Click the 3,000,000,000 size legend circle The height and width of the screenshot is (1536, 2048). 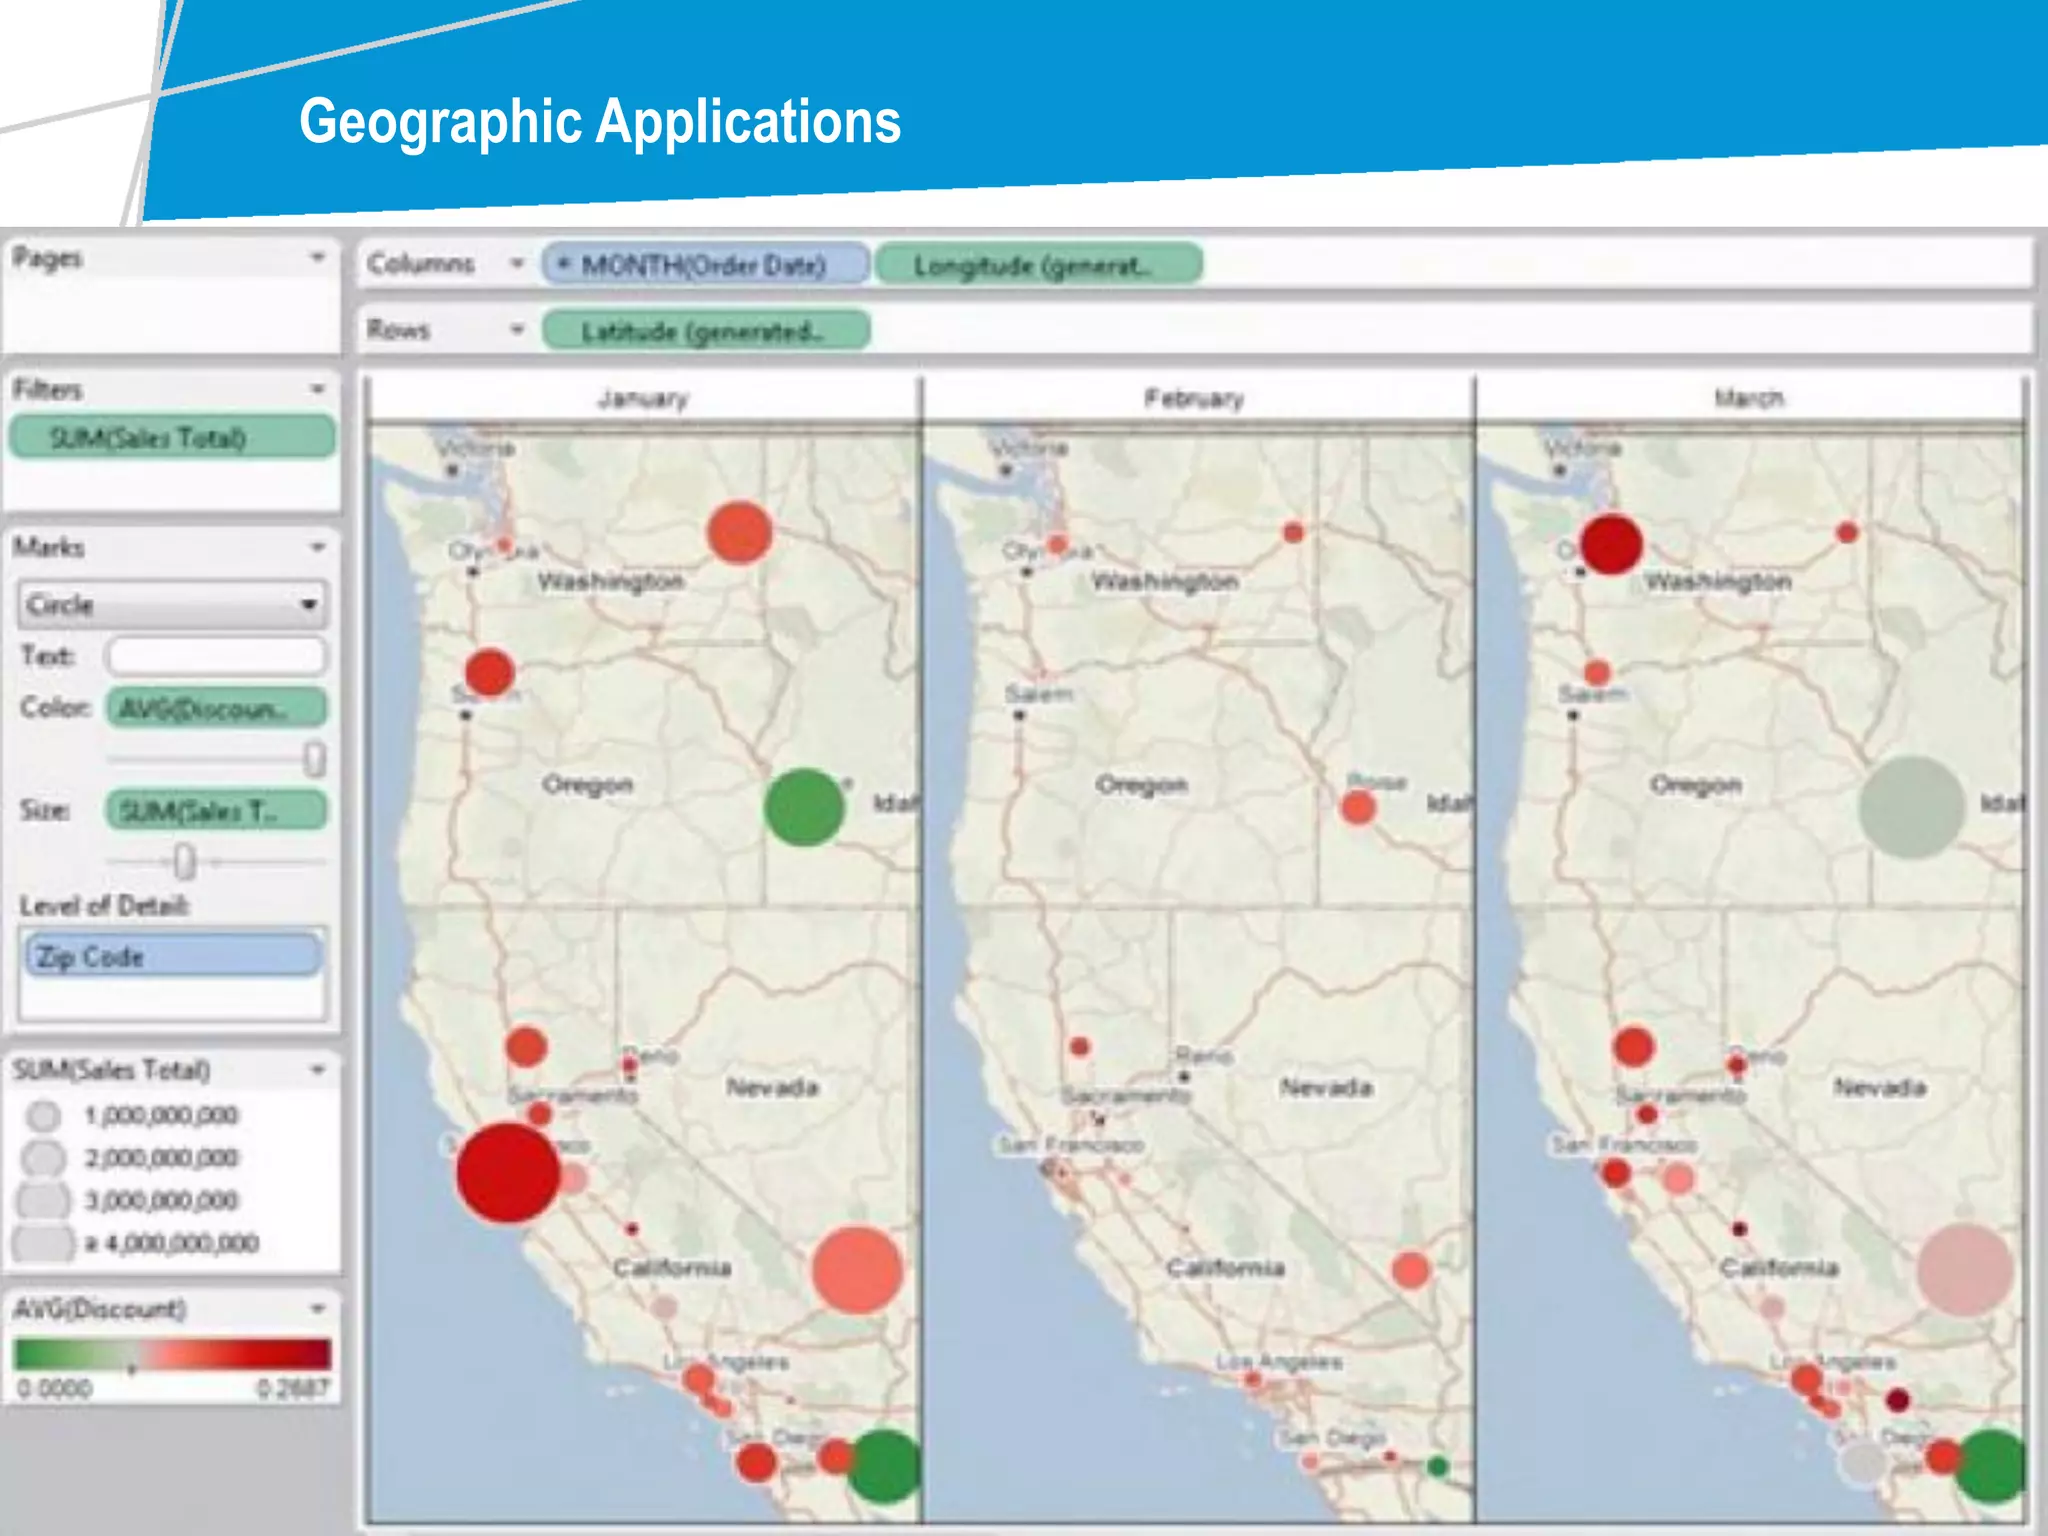pos(43,1200)
